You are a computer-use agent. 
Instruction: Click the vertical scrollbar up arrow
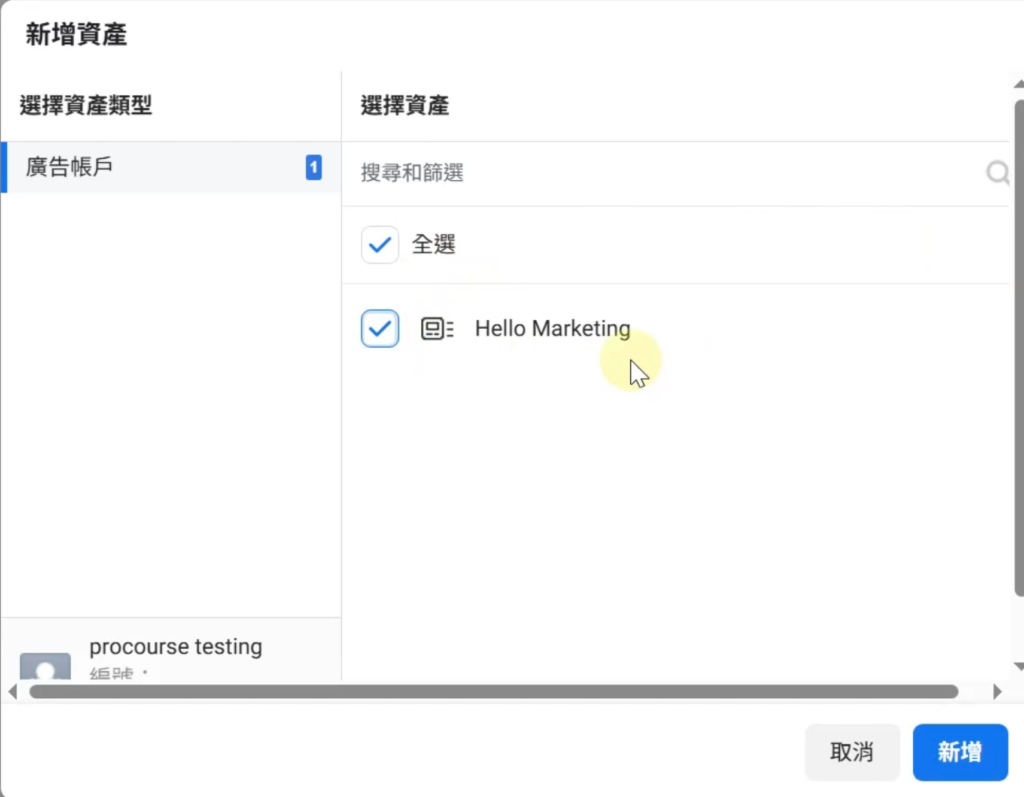coord(1018,85)
